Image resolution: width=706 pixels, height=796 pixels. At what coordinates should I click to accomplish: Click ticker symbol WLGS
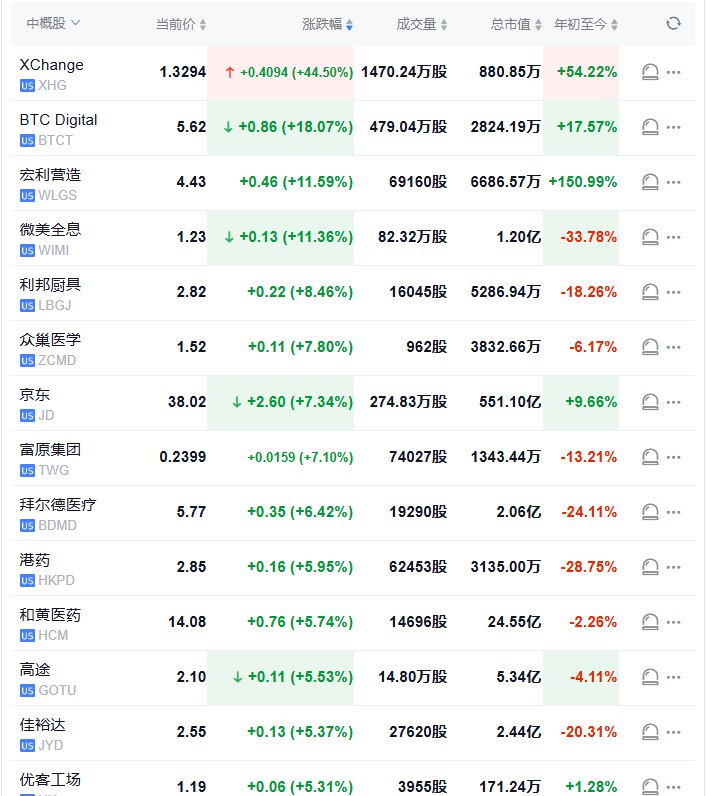click(57, 195)
